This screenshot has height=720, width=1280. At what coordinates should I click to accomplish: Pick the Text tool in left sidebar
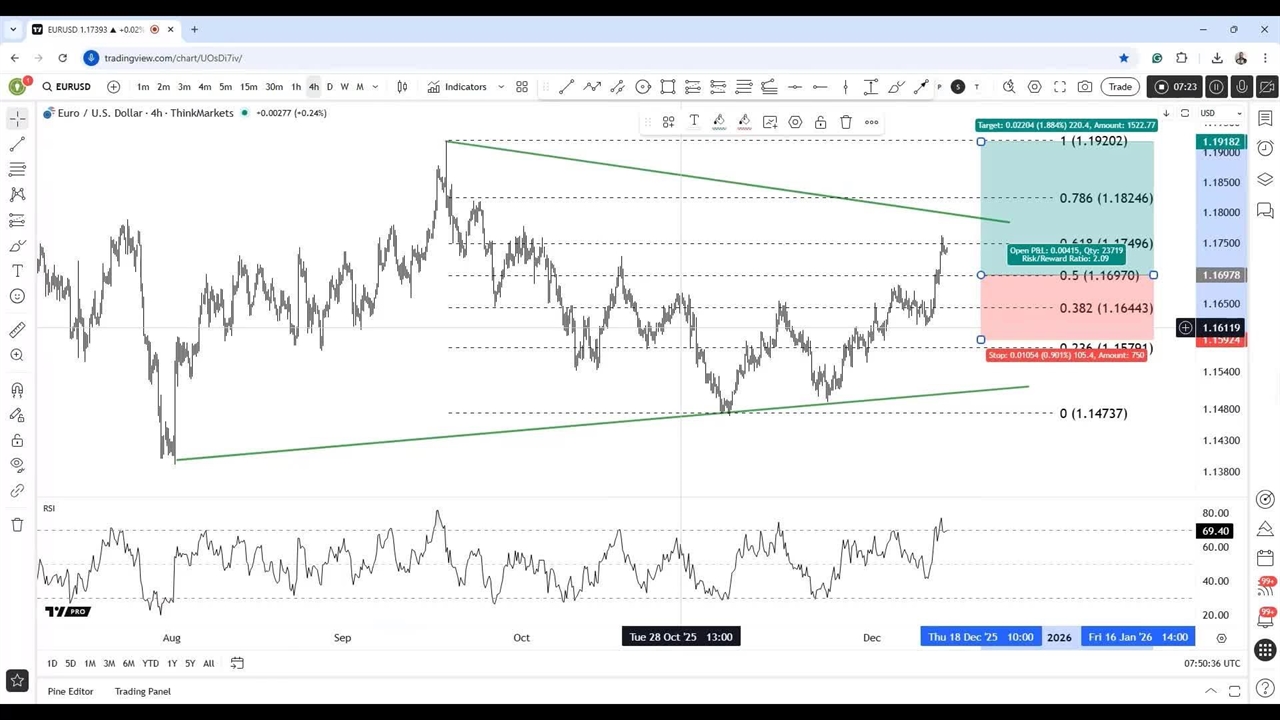17,271
